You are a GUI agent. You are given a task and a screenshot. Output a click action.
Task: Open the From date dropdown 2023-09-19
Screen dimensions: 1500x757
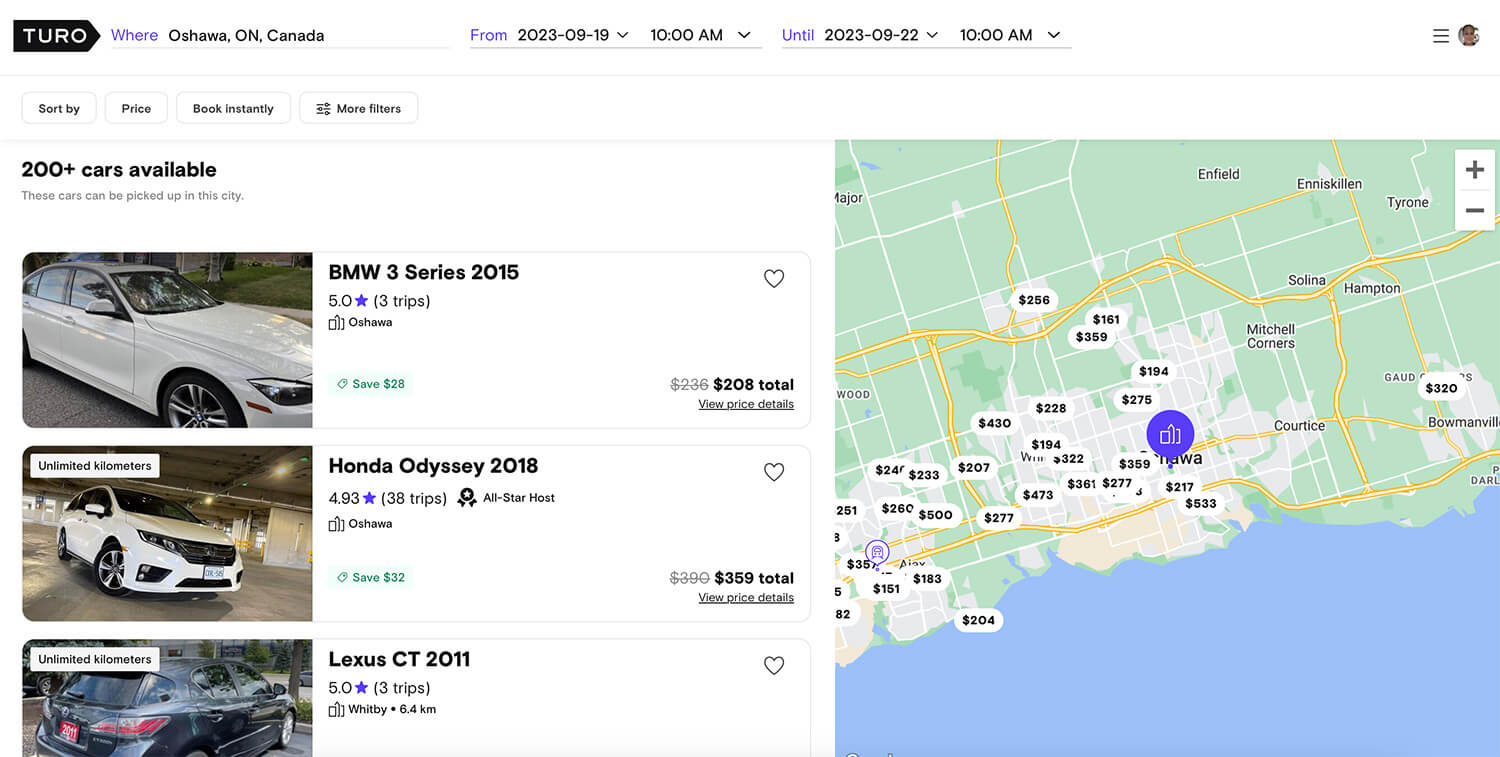(573, 35)
